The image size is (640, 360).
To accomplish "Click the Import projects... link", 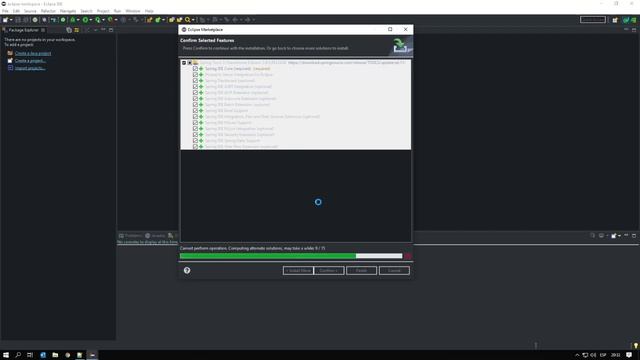I will (x=30, y=68).
